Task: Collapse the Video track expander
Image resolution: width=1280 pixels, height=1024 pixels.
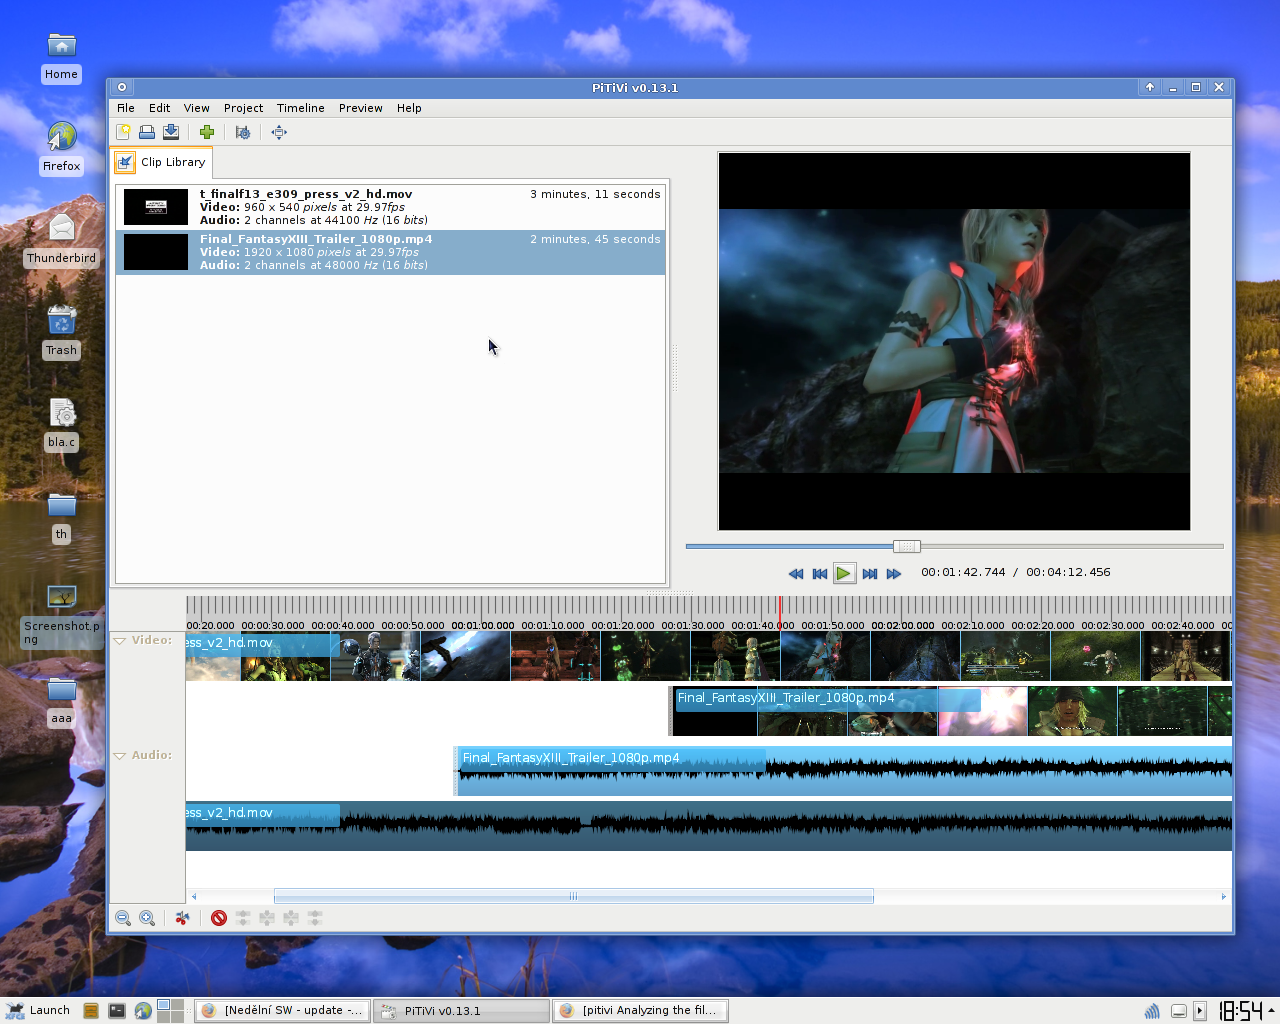Action: [x=120, y=641]
